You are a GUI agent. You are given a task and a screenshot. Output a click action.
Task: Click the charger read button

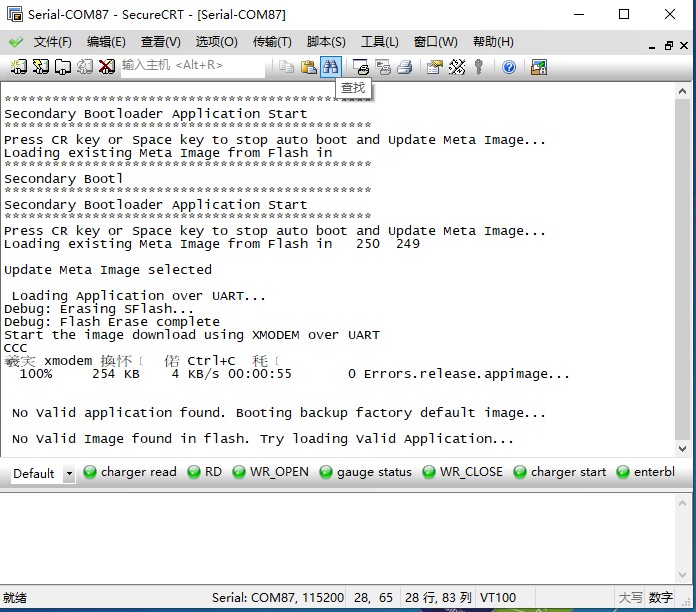coord(130,472)
